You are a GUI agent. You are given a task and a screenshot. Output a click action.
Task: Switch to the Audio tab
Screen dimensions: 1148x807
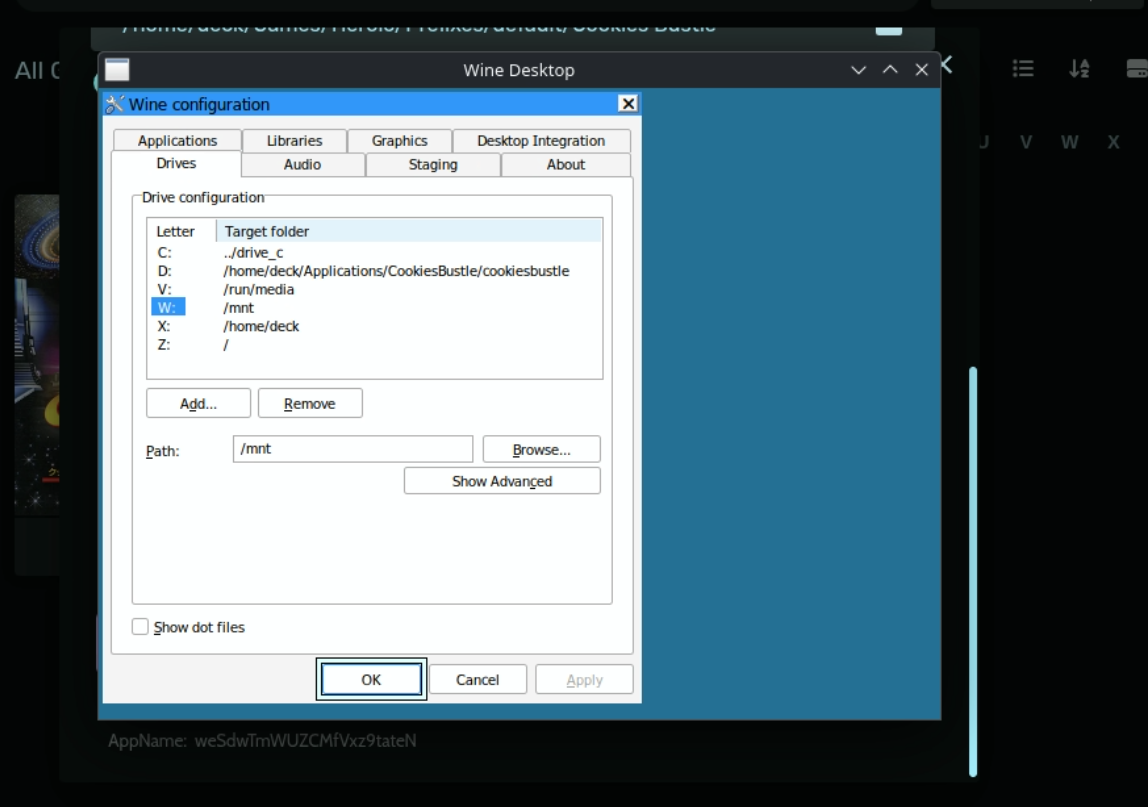click(302, 165)
